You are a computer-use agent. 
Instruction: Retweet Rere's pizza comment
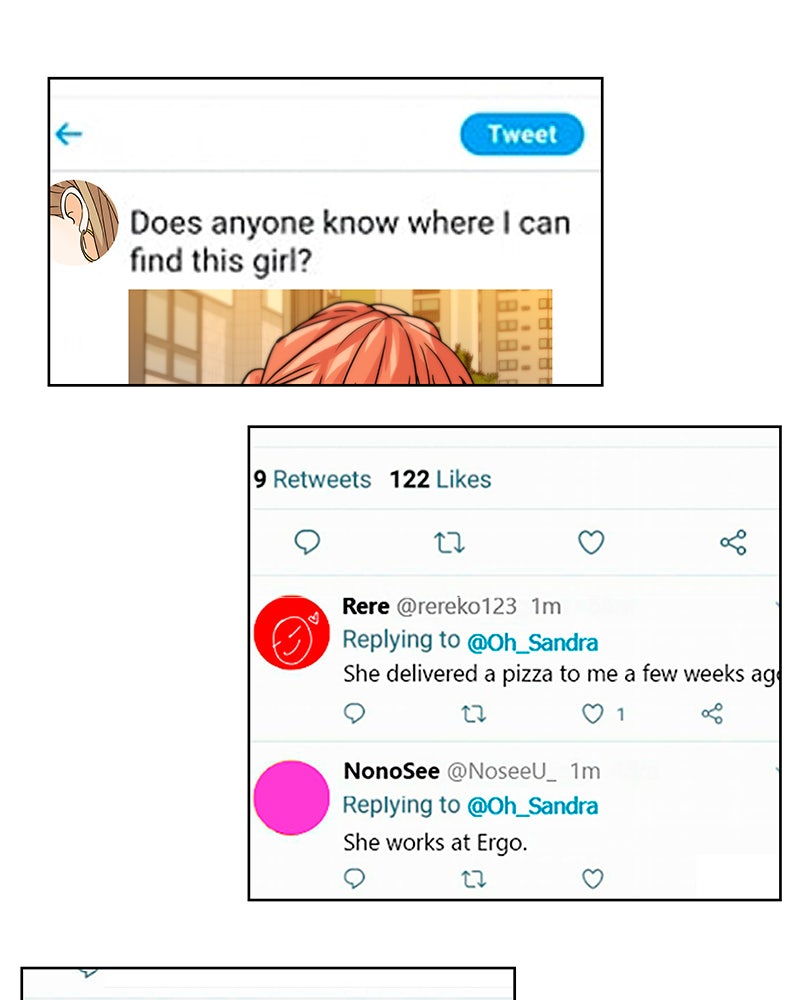[x=473, y=714]
